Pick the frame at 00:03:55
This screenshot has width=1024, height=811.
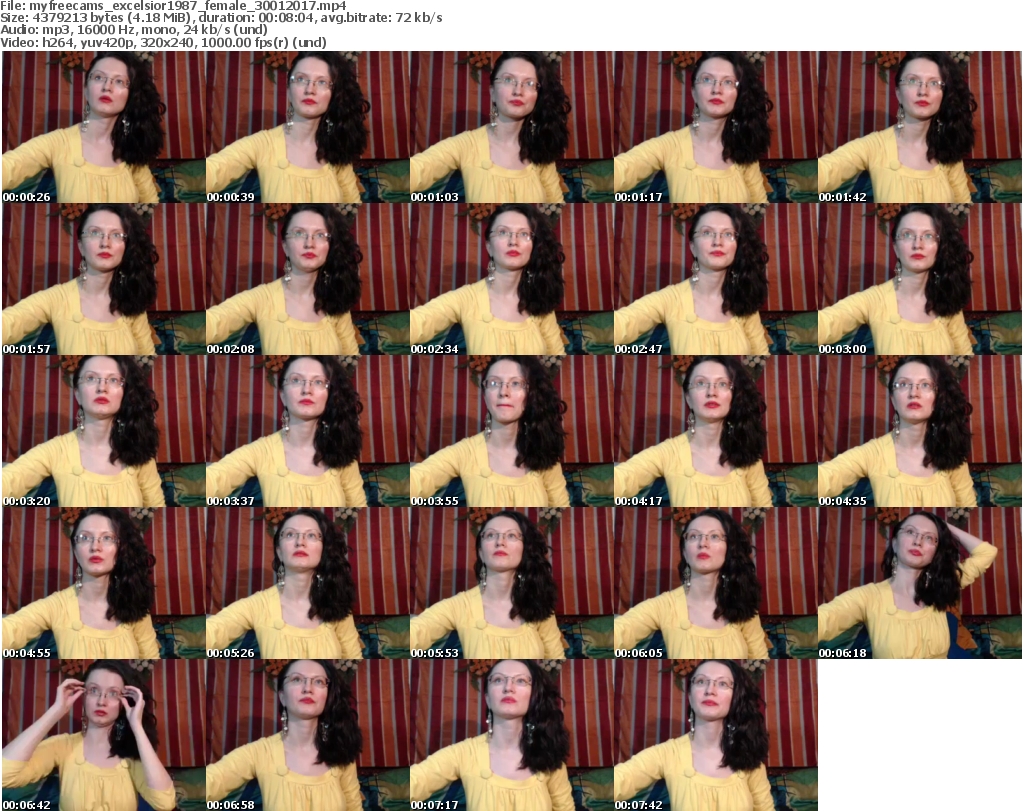pos(511,431)
